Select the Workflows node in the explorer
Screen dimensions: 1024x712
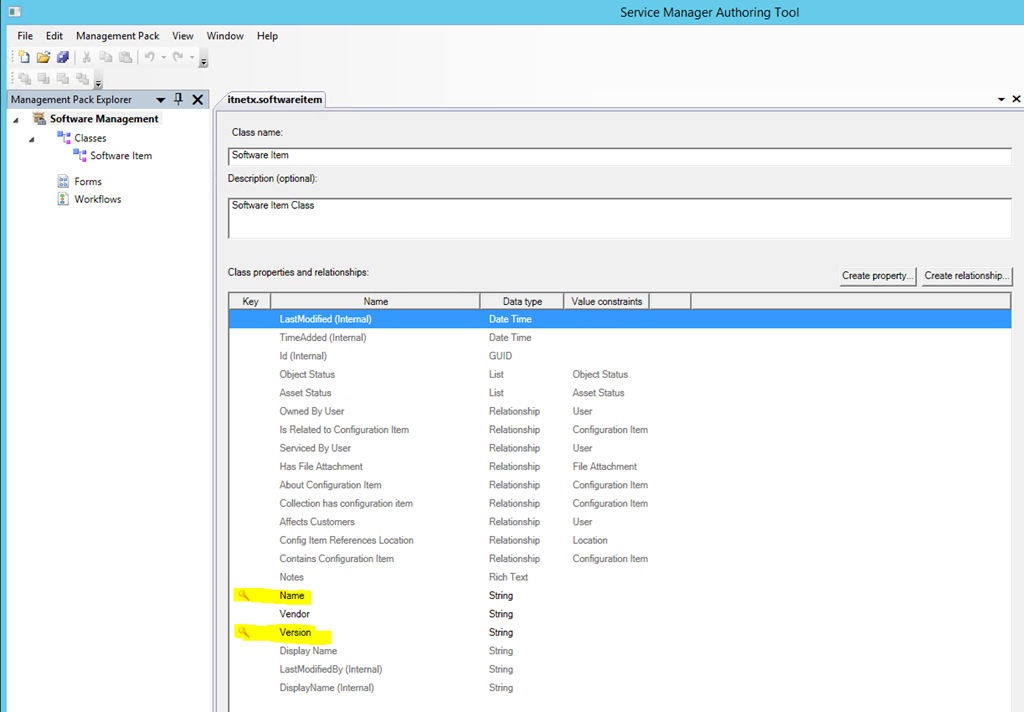(x=97, y=199)
